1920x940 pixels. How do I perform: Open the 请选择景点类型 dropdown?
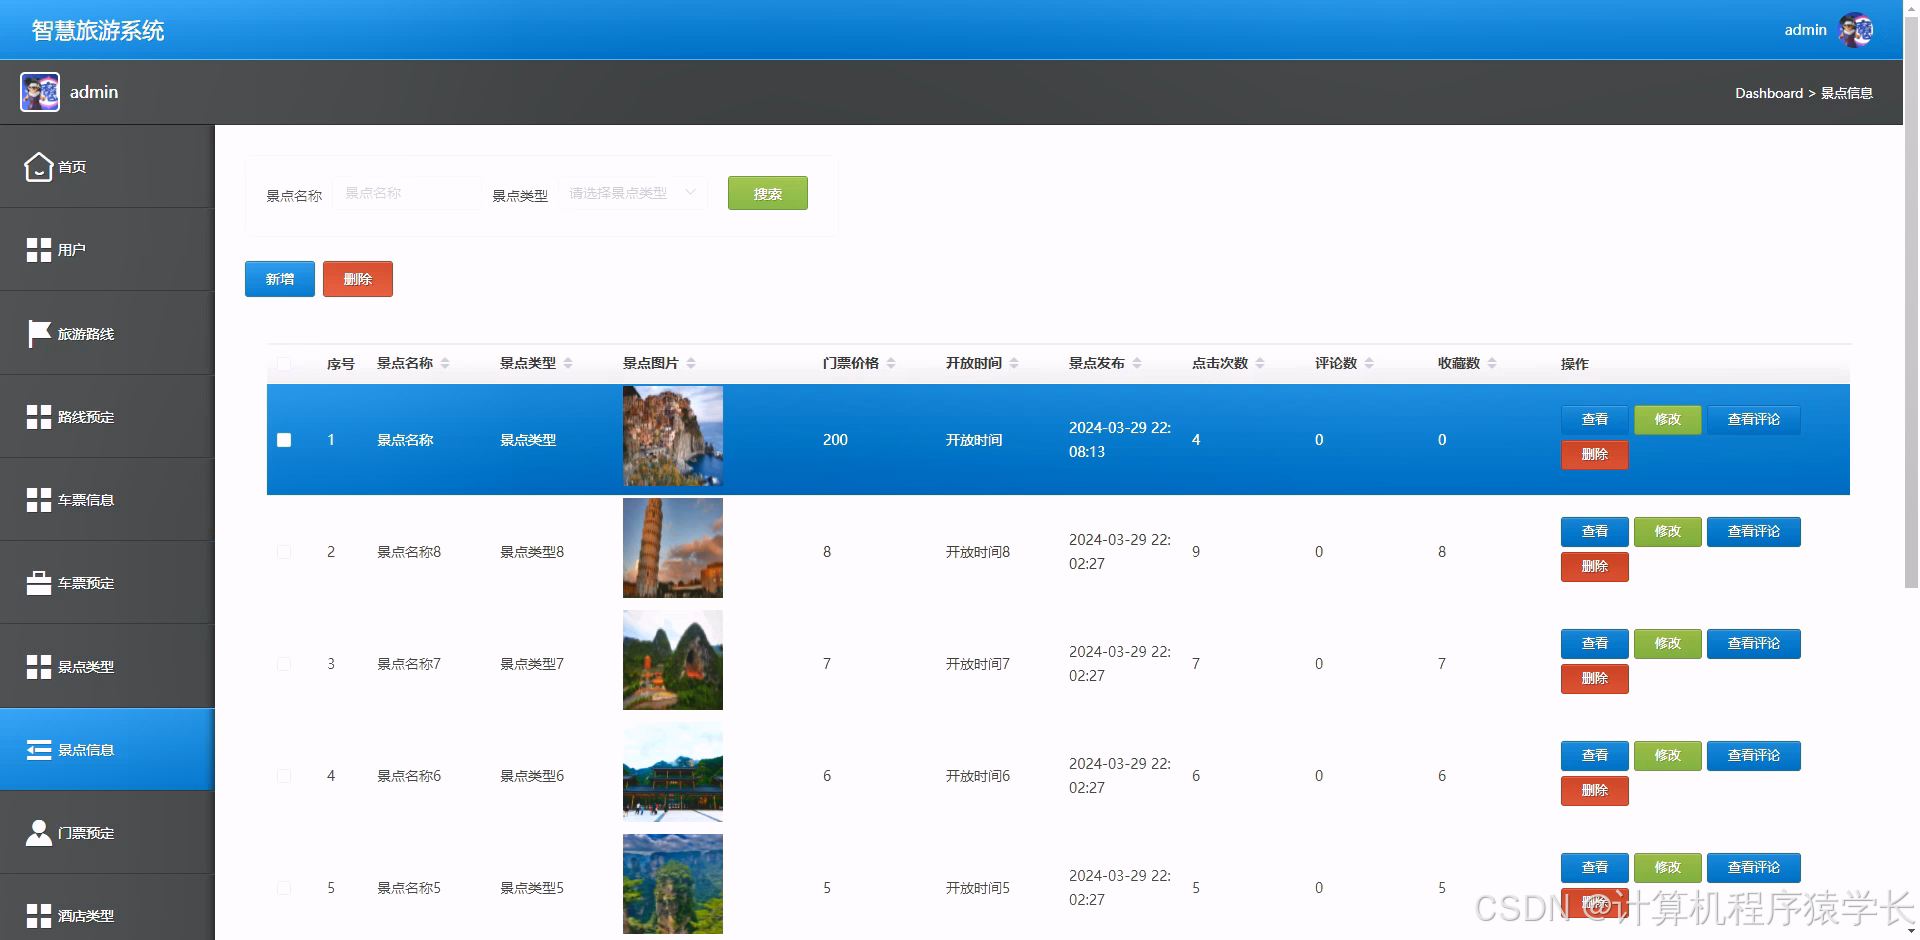(633, 193)
